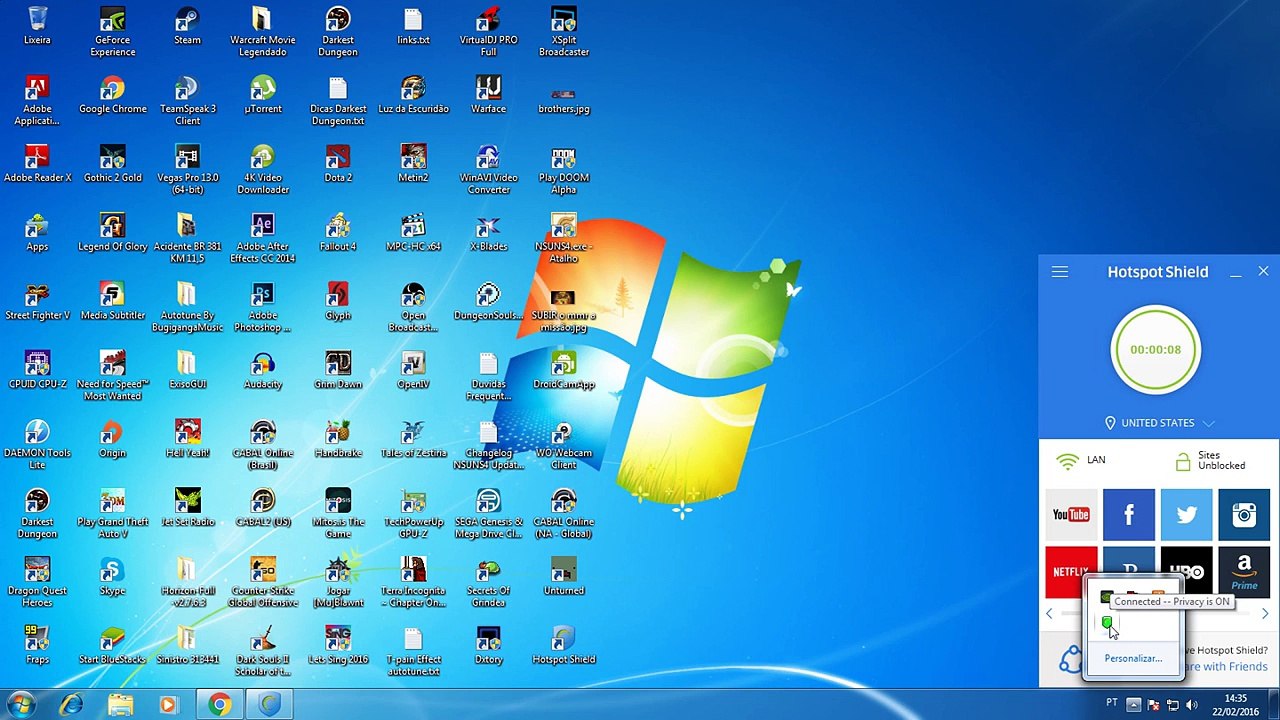Screen dimensions: 1280x720
Task: Select the GeForce Experience desktop icon
Action: click(x=112, y=31)
